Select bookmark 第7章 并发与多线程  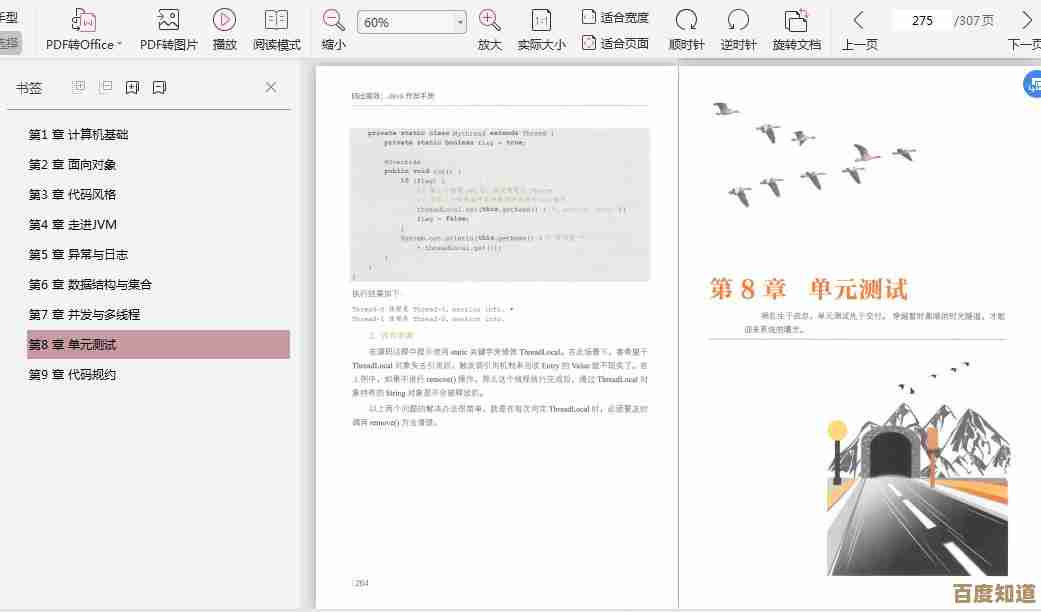point(84,314)
